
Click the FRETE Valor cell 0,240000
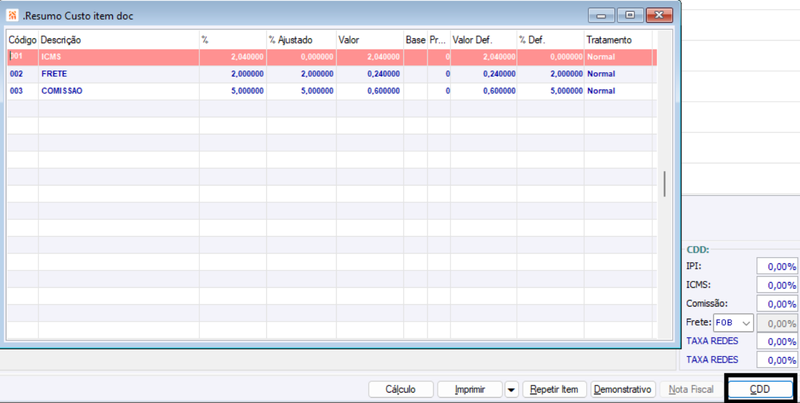click(370, 74)
